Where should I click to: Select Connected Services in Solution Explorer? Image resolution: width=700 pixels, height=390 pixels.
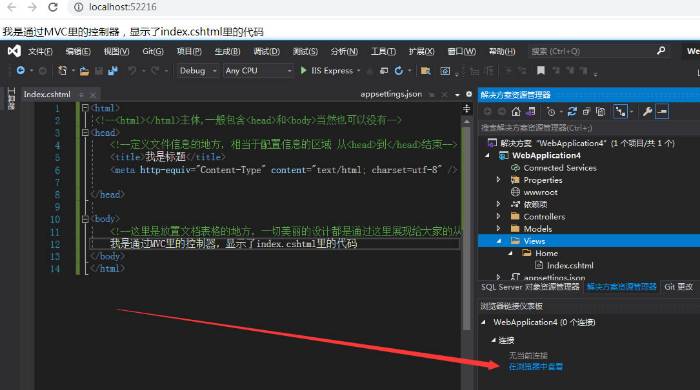(x=560, y=168)
